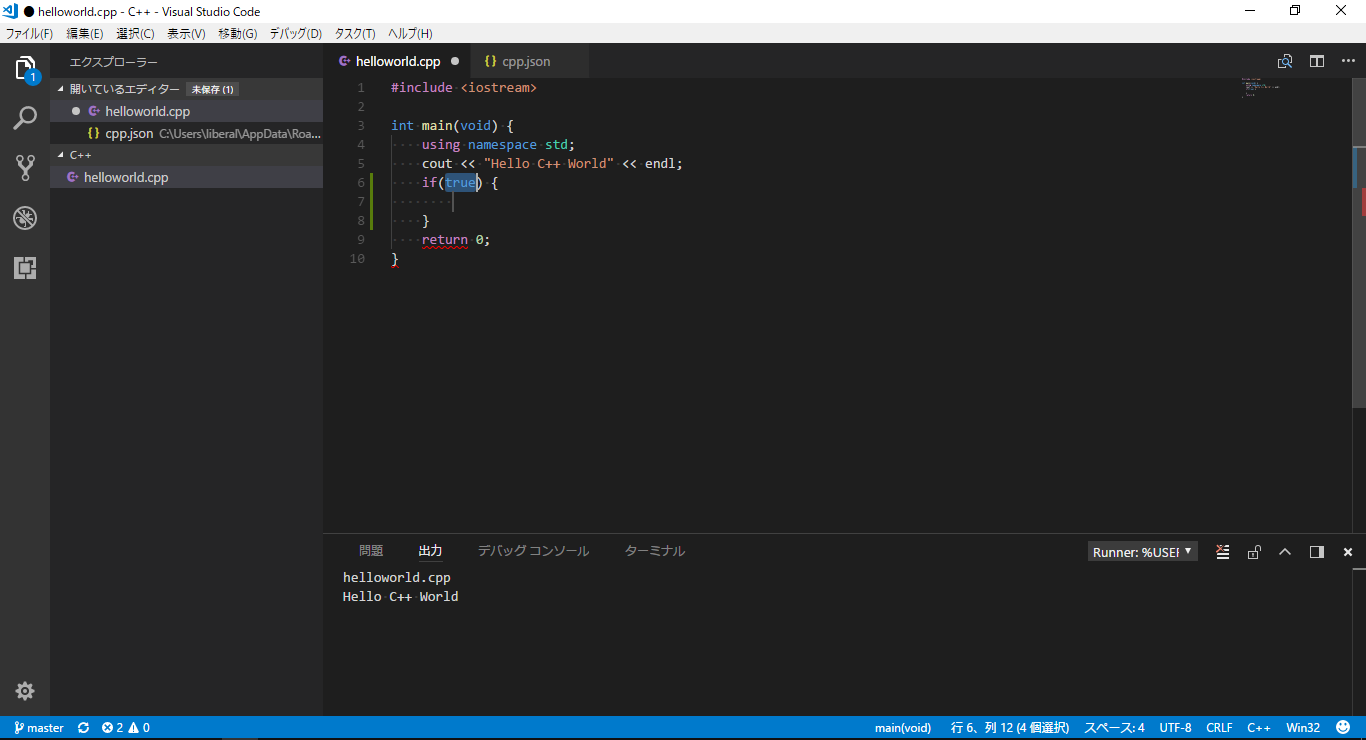Restore down the VS Code window
The height and width of the screenshot is (740, 1366).
point(1295,11)
